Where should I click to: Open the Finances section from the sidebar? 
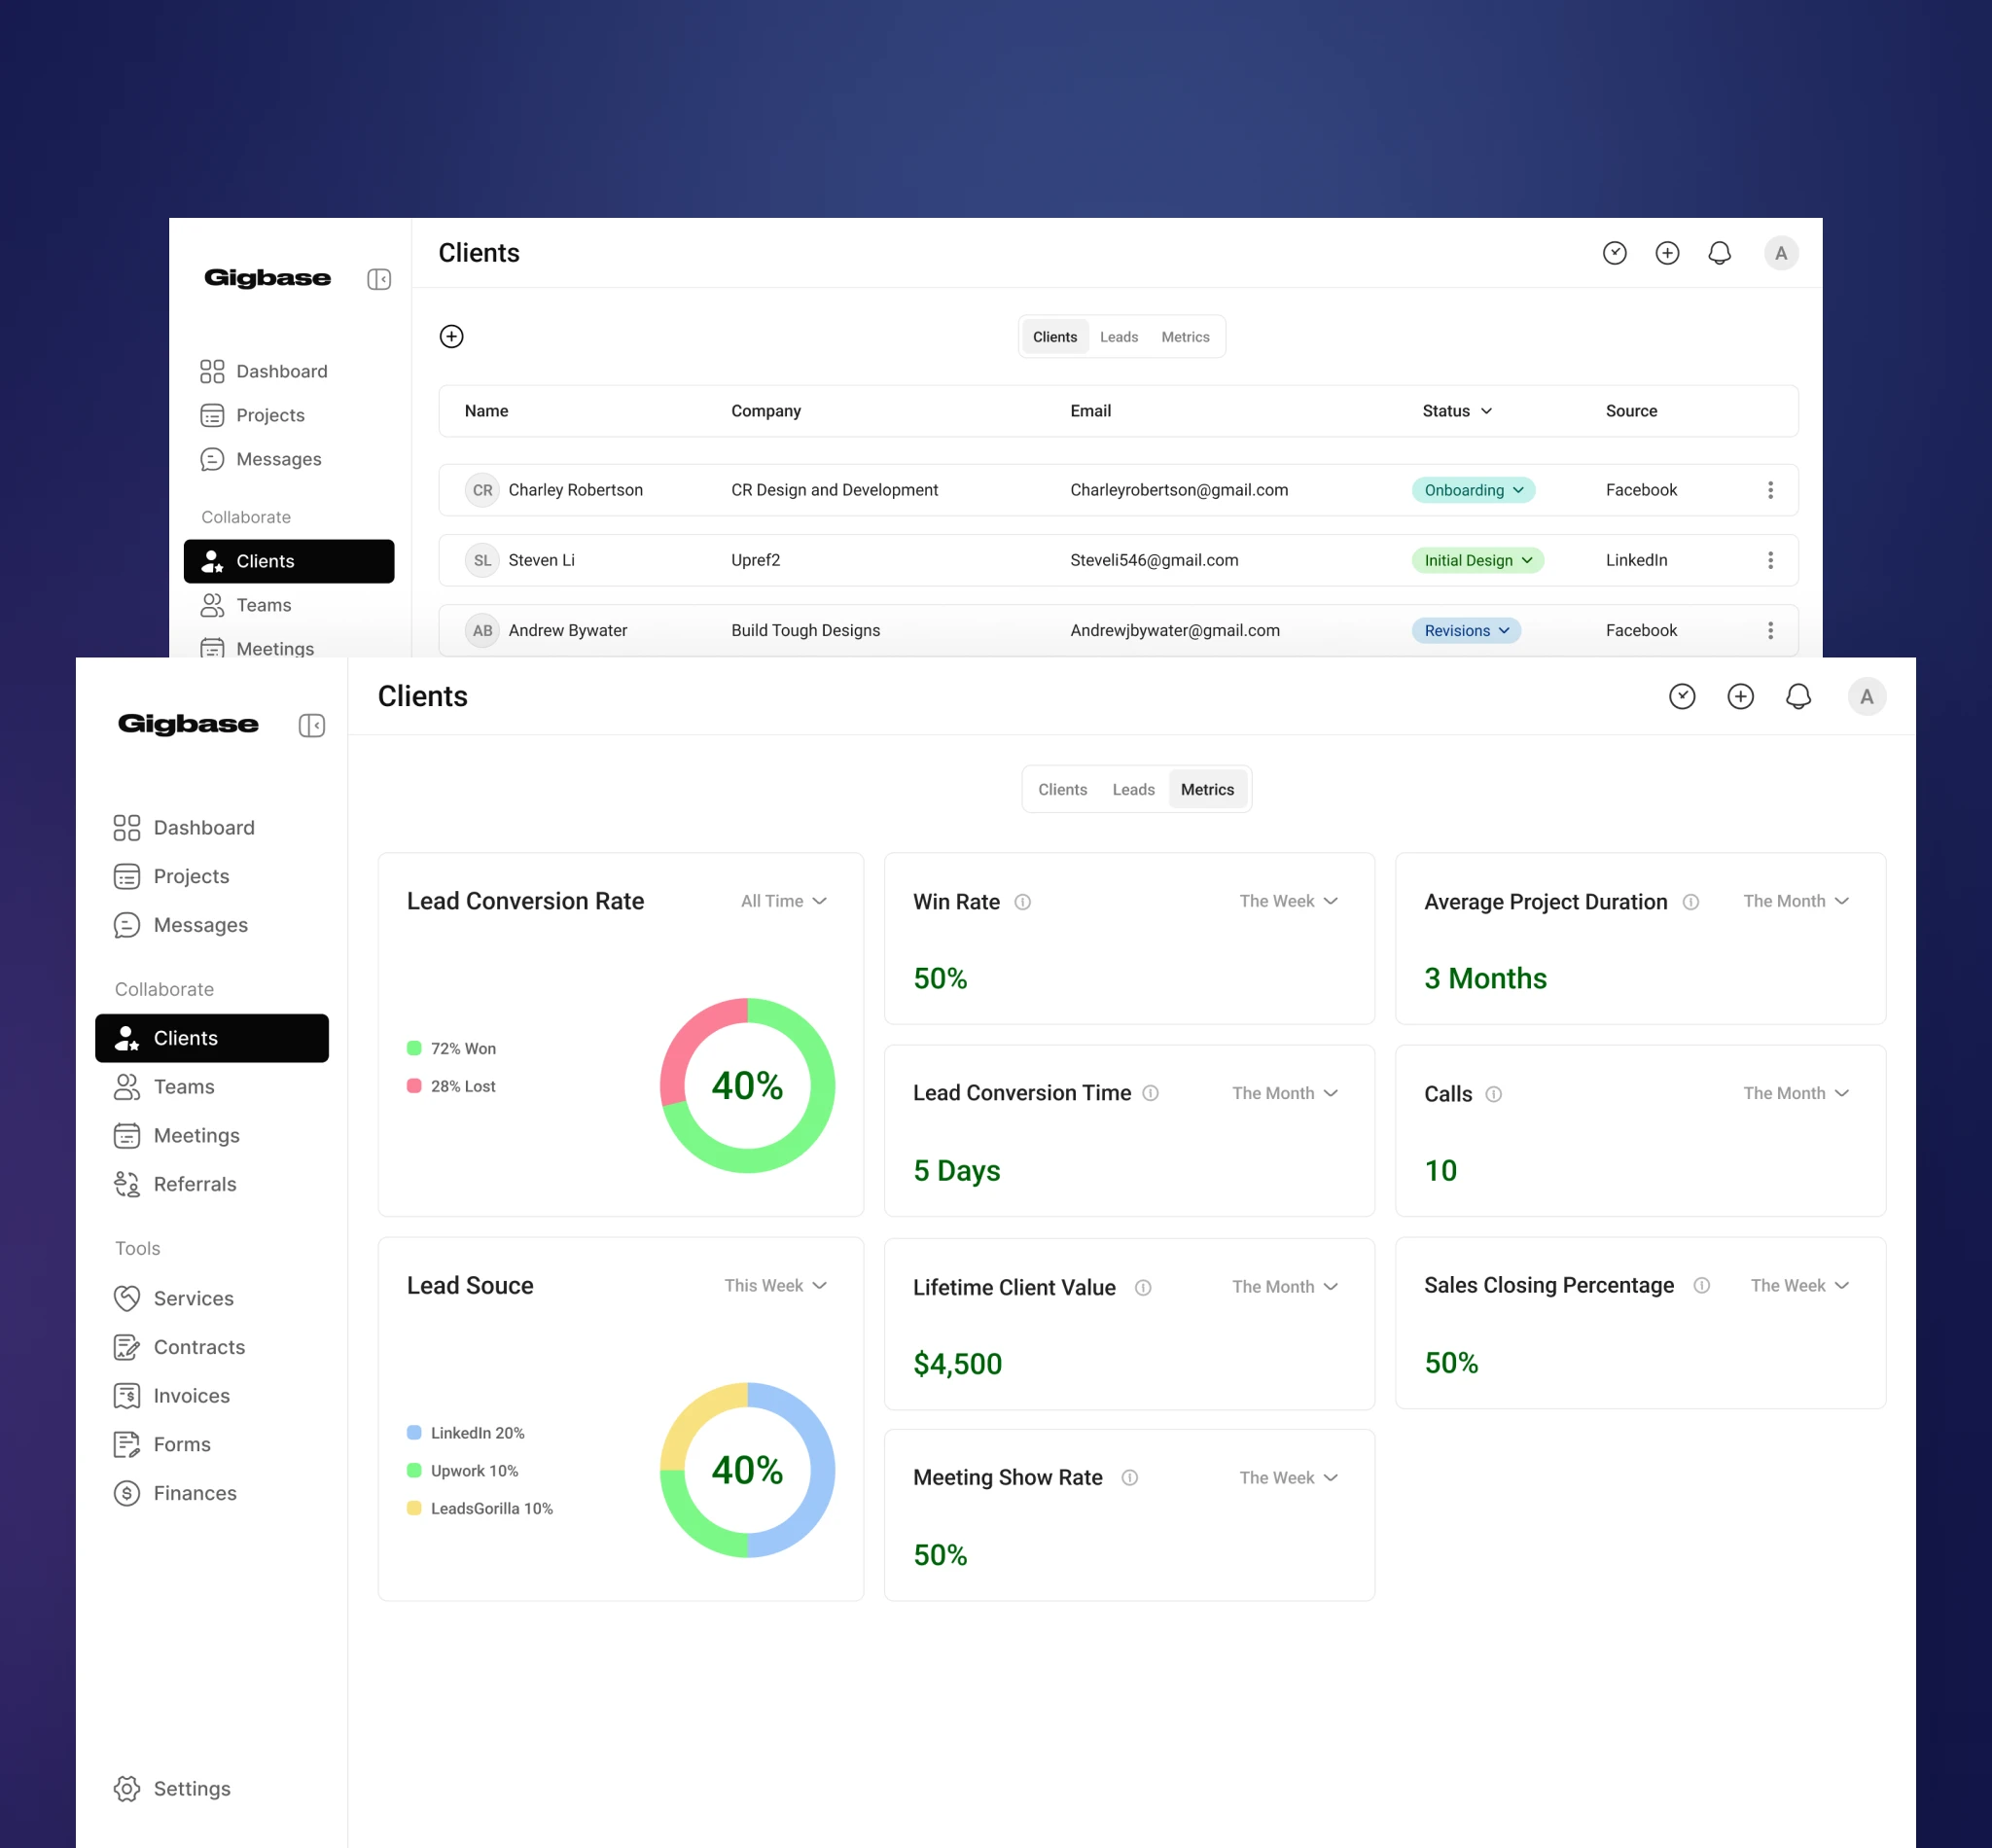coord(195,1493)
